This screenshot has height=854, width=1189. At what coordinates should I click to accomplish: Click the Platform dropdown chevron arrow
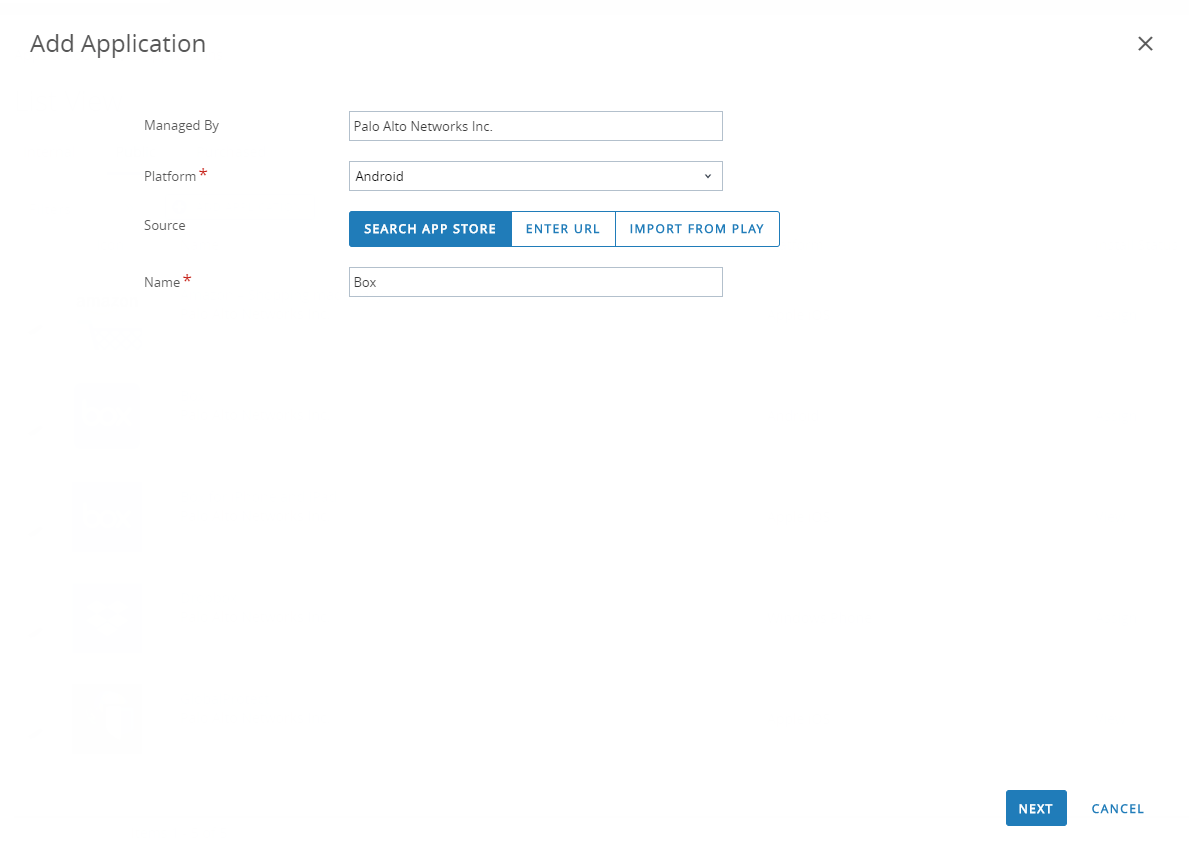pyautogui.click(x=707, y=176)
